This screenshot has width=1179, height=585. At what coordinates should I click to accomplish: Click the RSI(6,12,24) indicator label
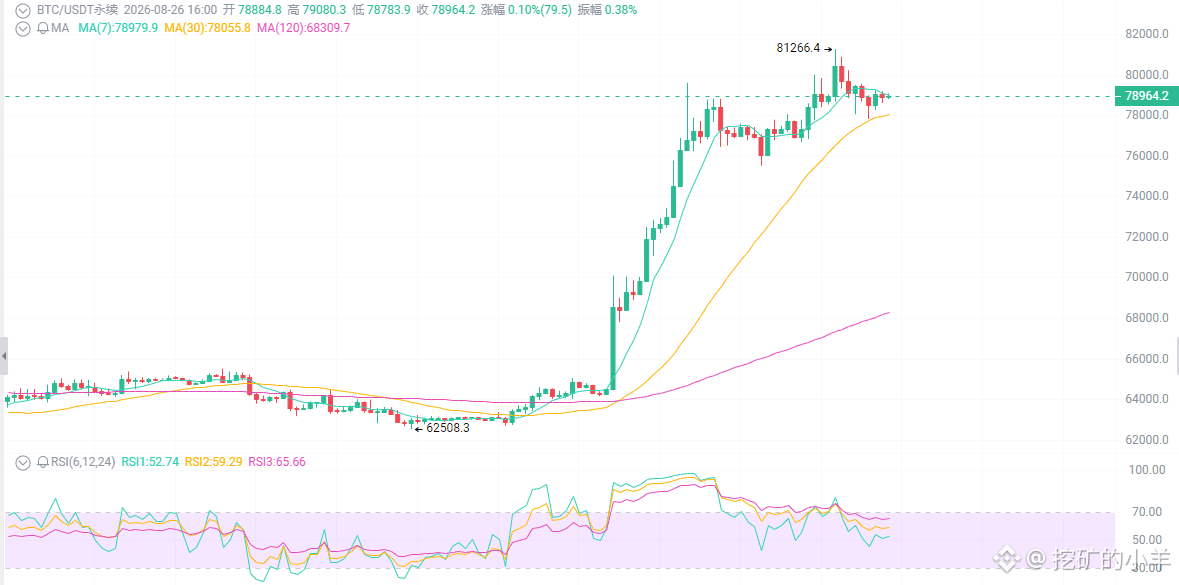pos(82,462)
